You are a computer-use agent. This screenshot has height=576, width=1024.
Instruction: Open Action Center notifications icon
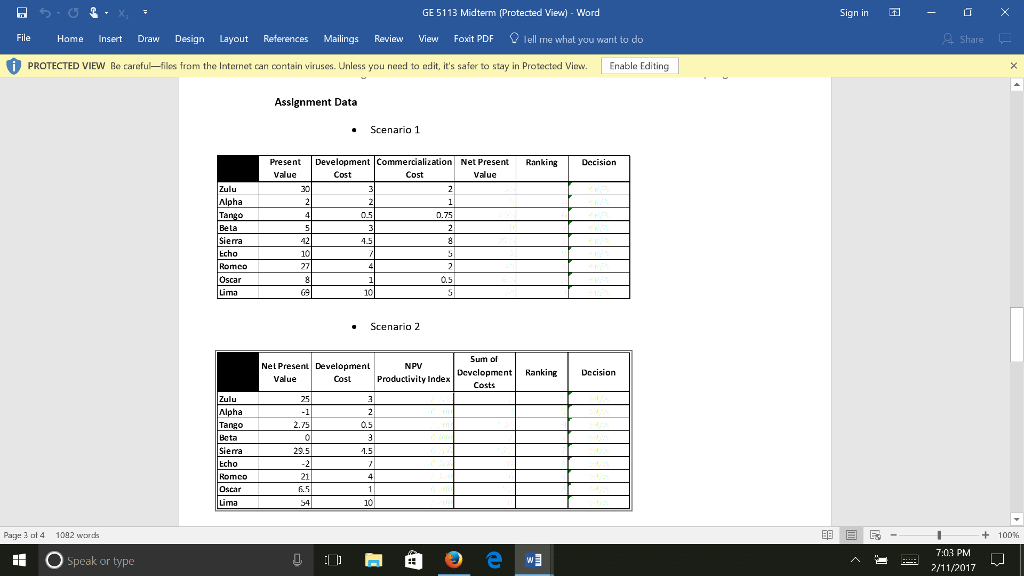coord(997,560)
